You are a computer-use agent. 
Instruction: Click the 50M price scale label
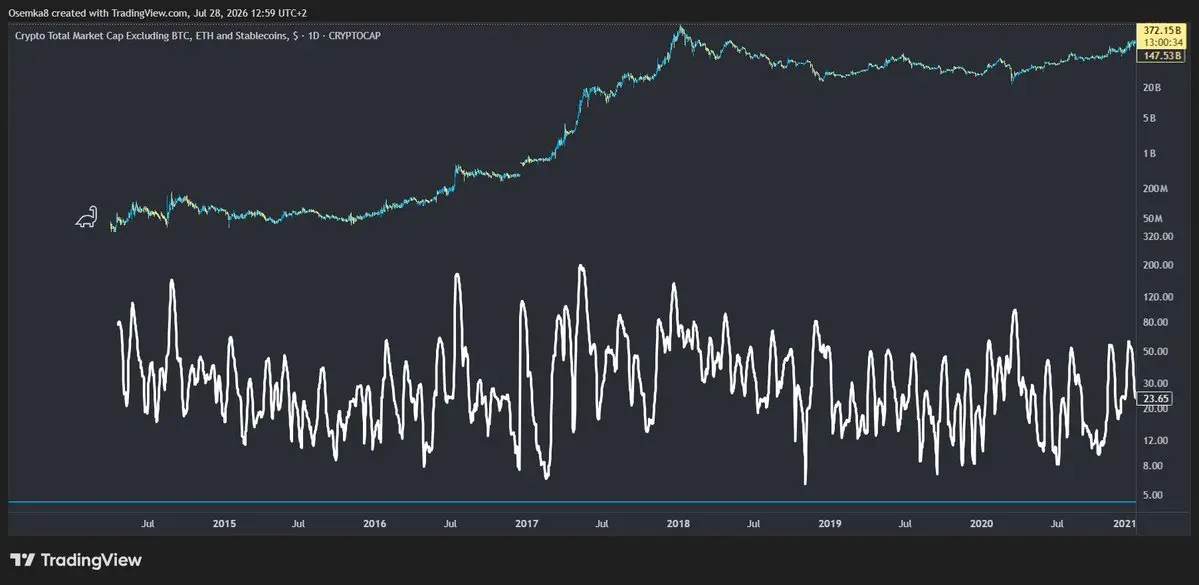[1152, 219]
